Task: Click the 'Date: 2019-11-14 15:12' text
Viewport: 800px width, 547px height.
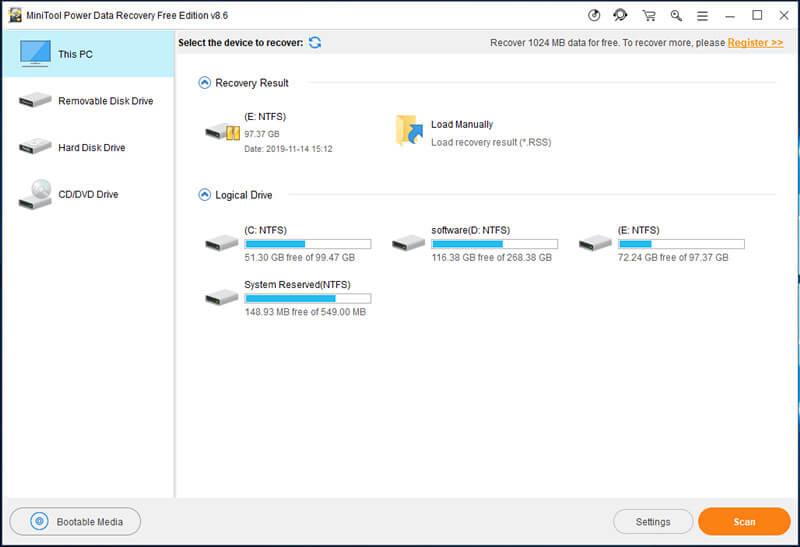Action: (x=288, y=149)
